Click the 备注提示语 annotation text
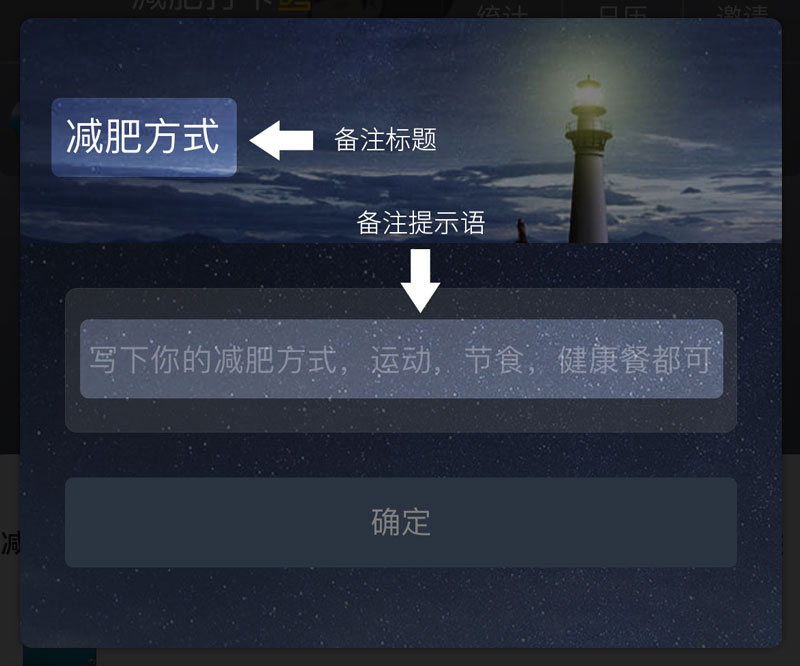 (x=420, y=223)
